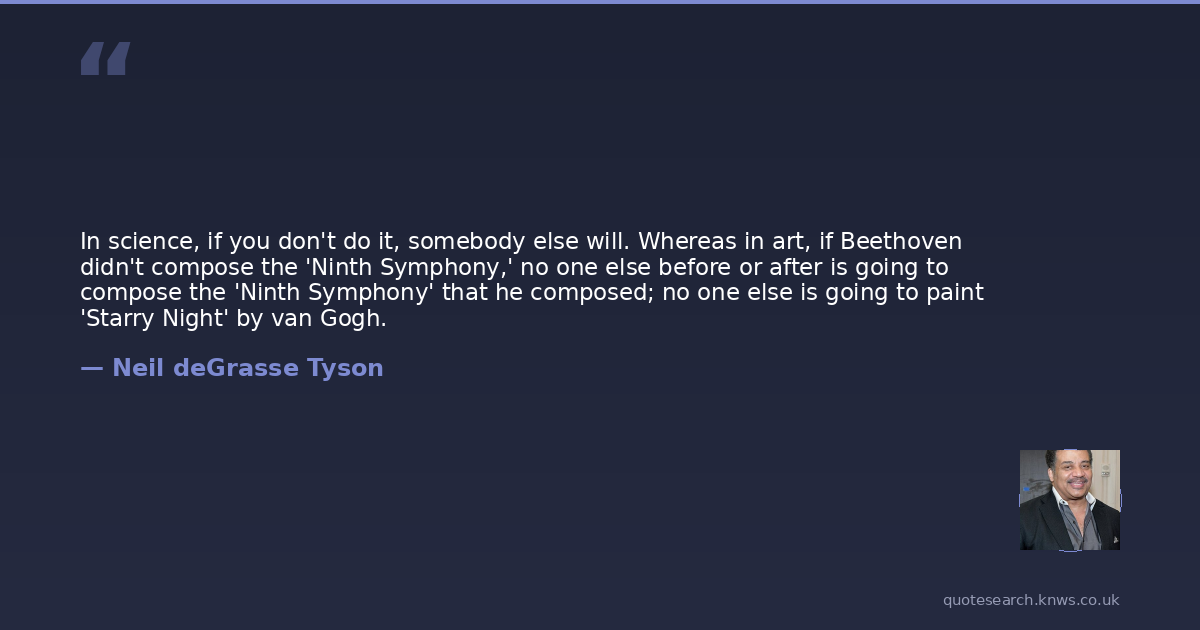Click the em dash before the author name
This screenshot has width=1200, height=630.
point(91,368)
